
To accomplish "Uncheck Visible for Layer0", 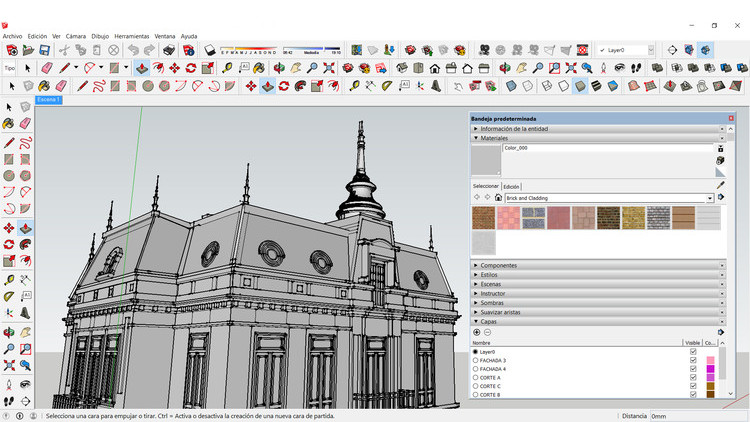I will (693, 352).
